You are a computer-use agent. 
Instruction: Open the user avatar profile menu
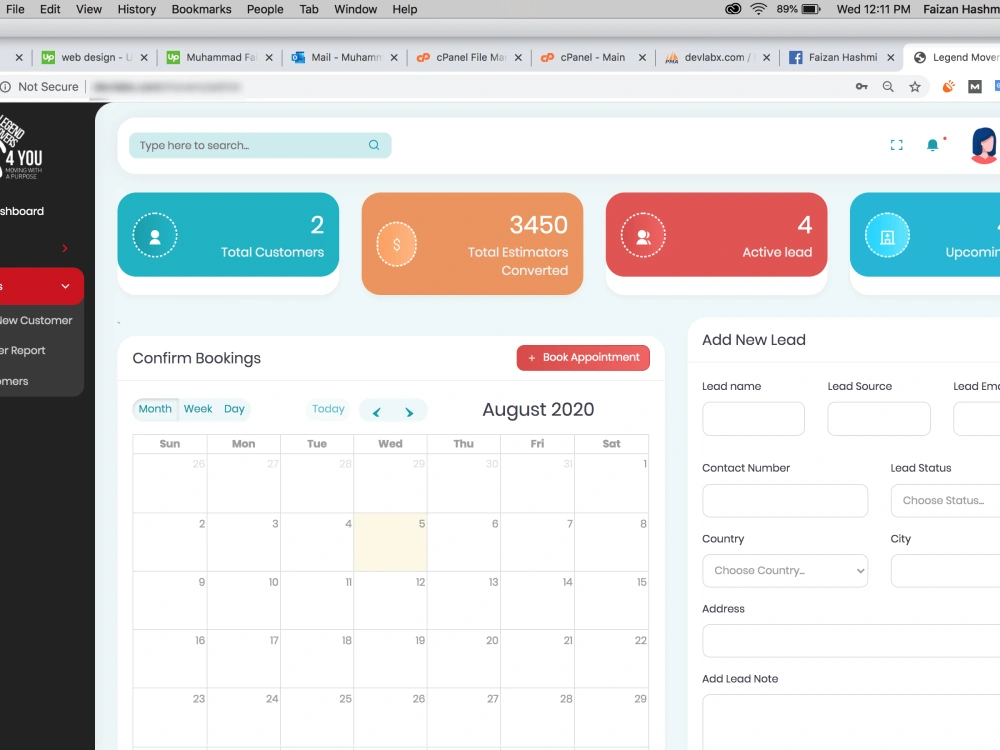click(983, 145)
